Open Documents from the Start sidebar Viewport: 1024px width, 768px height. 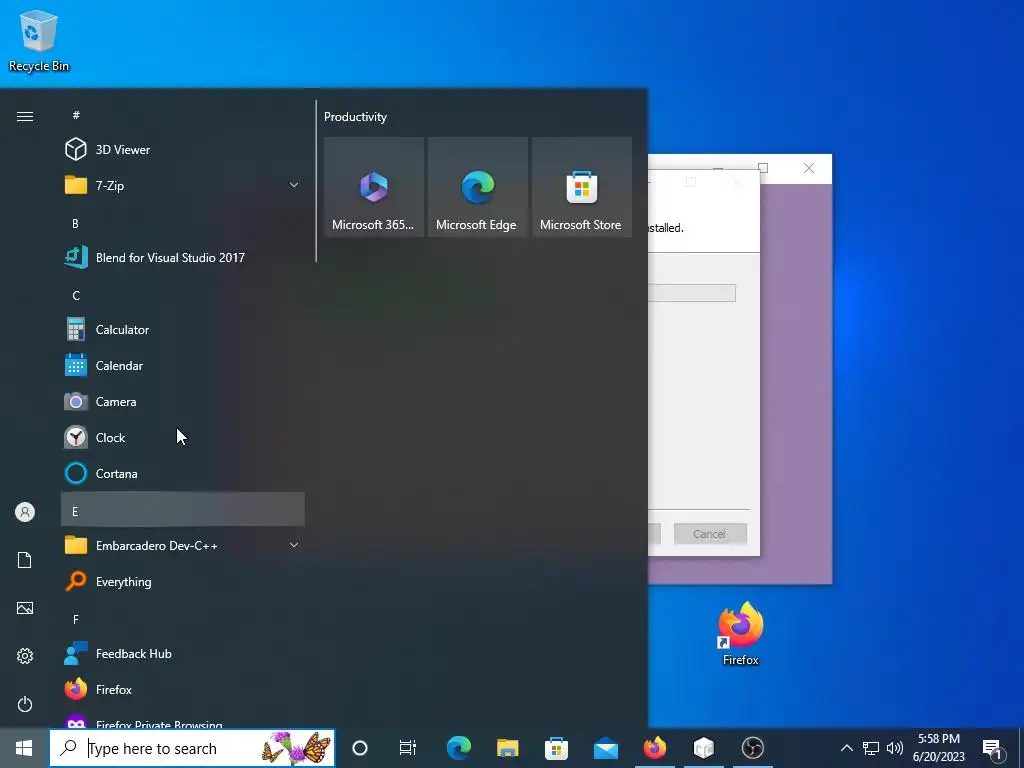[25, 560]
